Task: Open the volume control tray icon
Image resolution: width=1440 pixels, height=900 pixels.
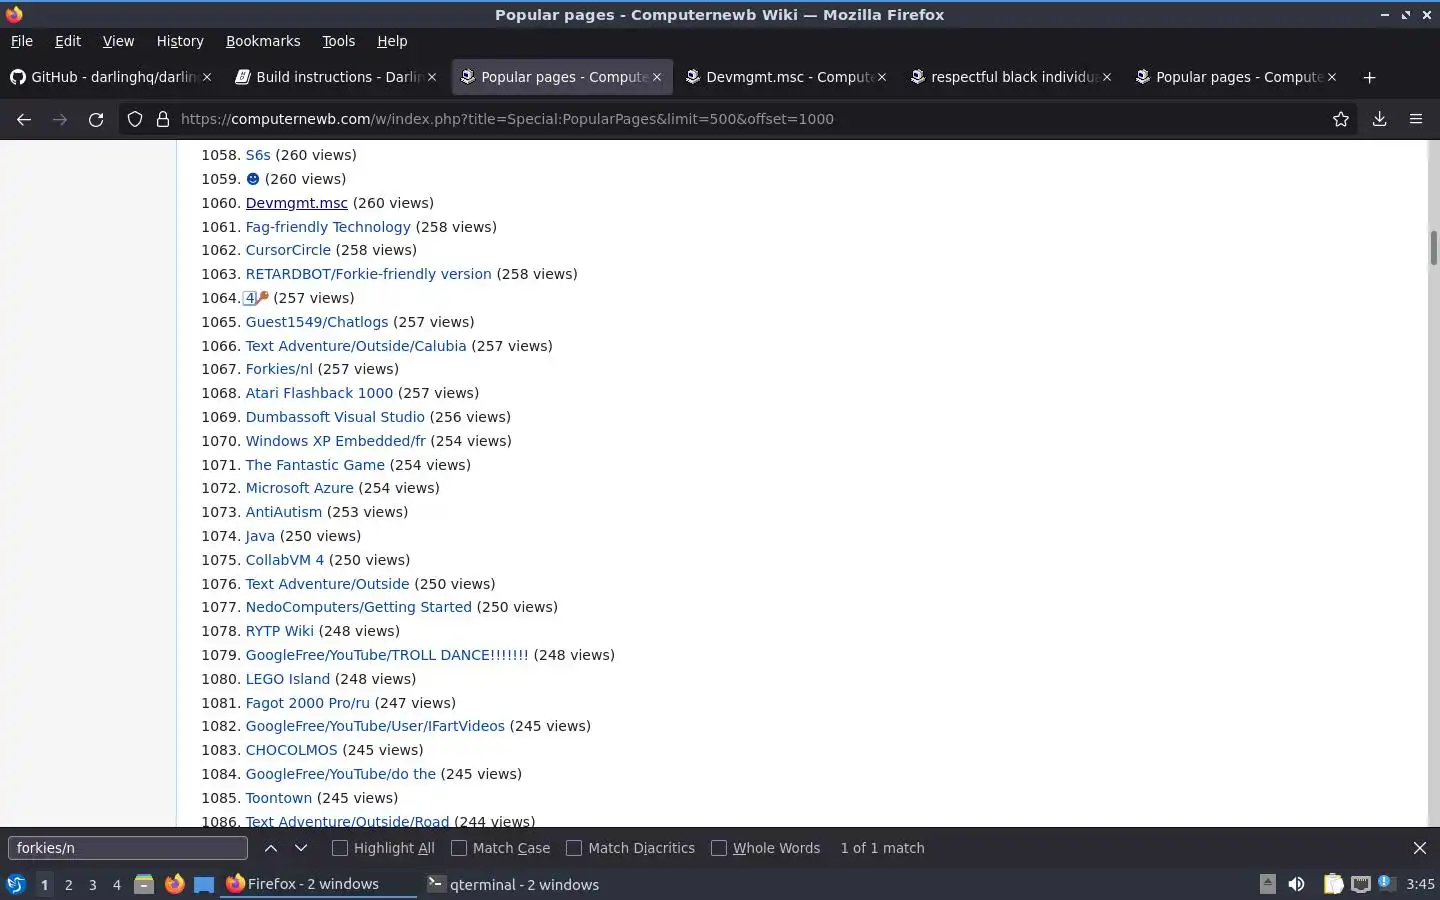Action: pos(1296,884)
